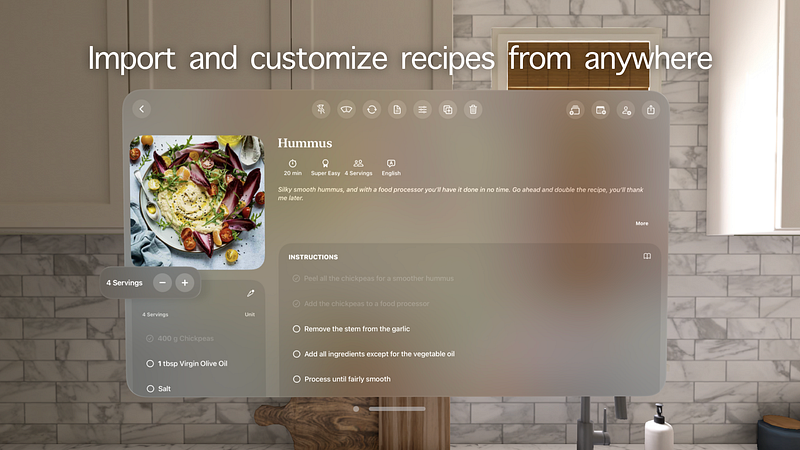This screenshot has height=450, width=800.
Task: Increase servings with the plus button
Action: pyautogui.click(x=185, y=283)
